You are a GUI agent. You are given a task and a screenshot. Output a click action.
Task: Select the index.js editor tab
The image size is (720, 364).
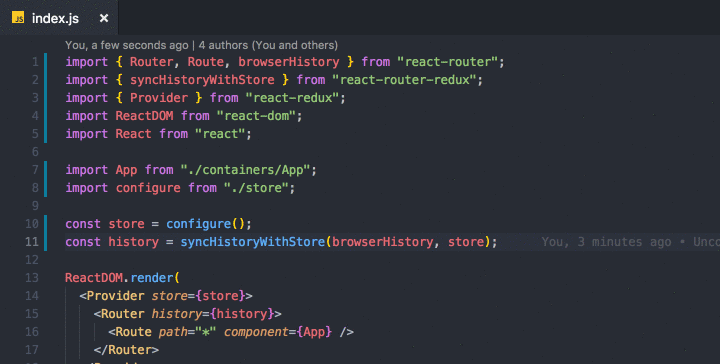59,18
